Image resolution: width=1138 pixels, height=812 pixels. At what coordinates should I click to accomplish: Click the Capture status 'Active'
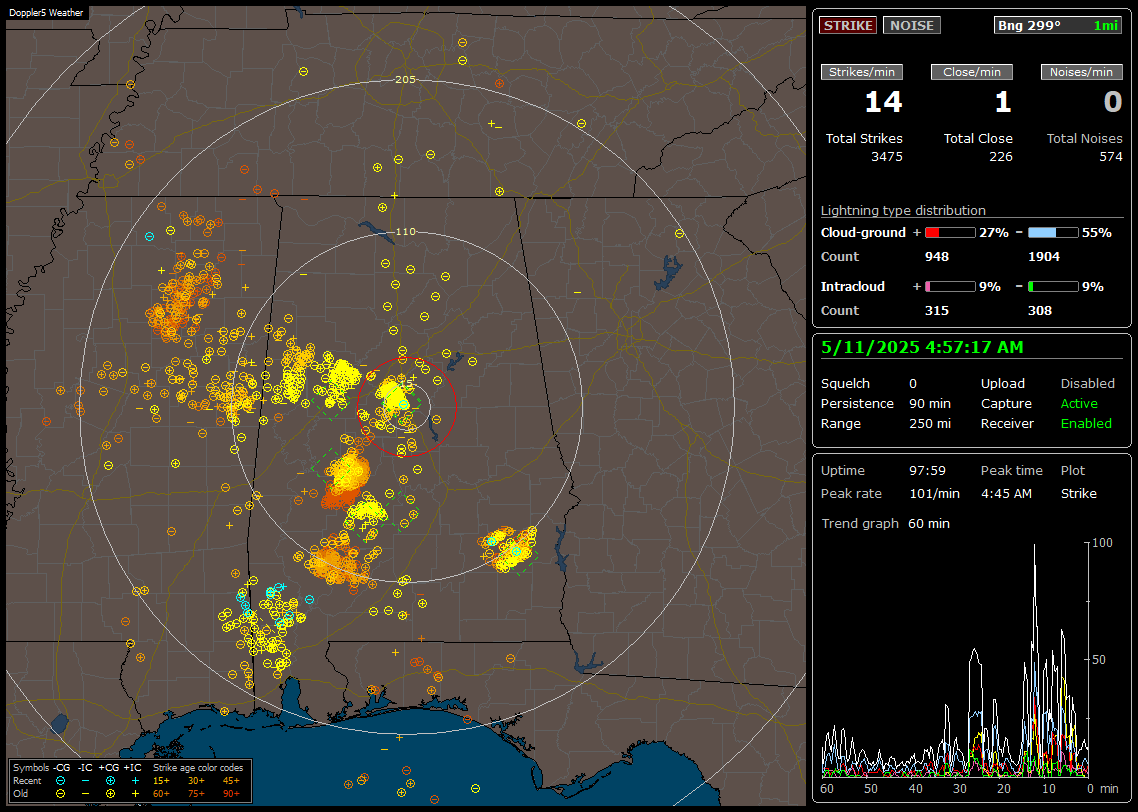[x=1078, y=403]
